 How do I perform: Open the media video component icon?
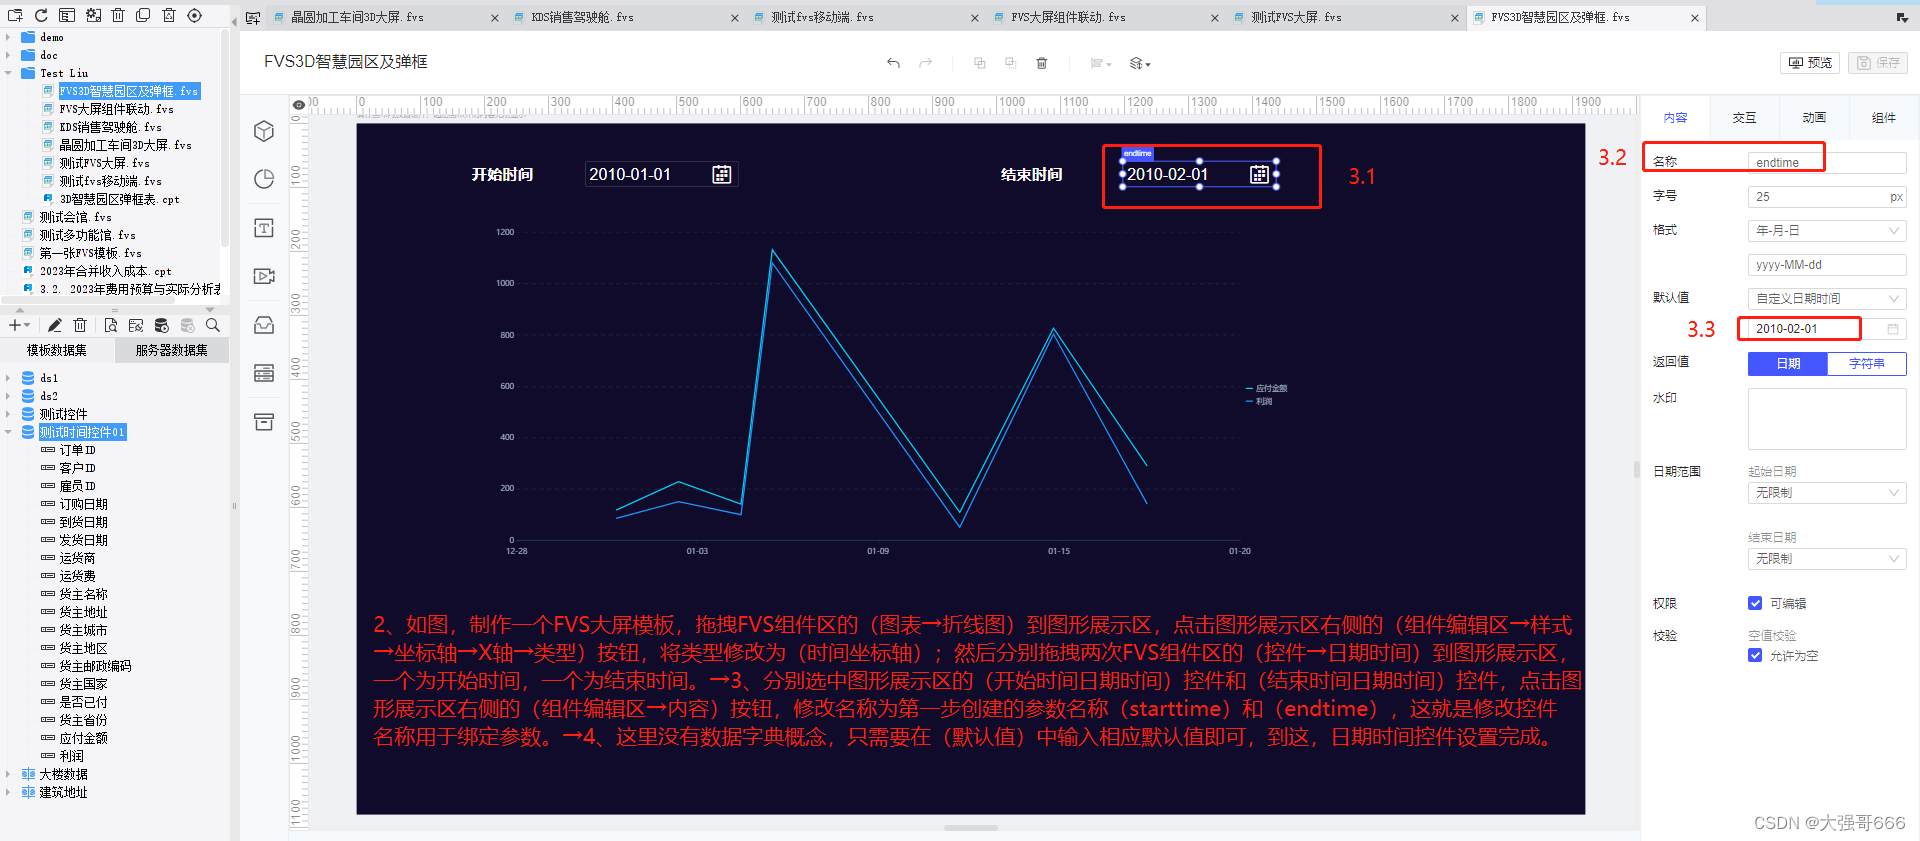point(264,276)
